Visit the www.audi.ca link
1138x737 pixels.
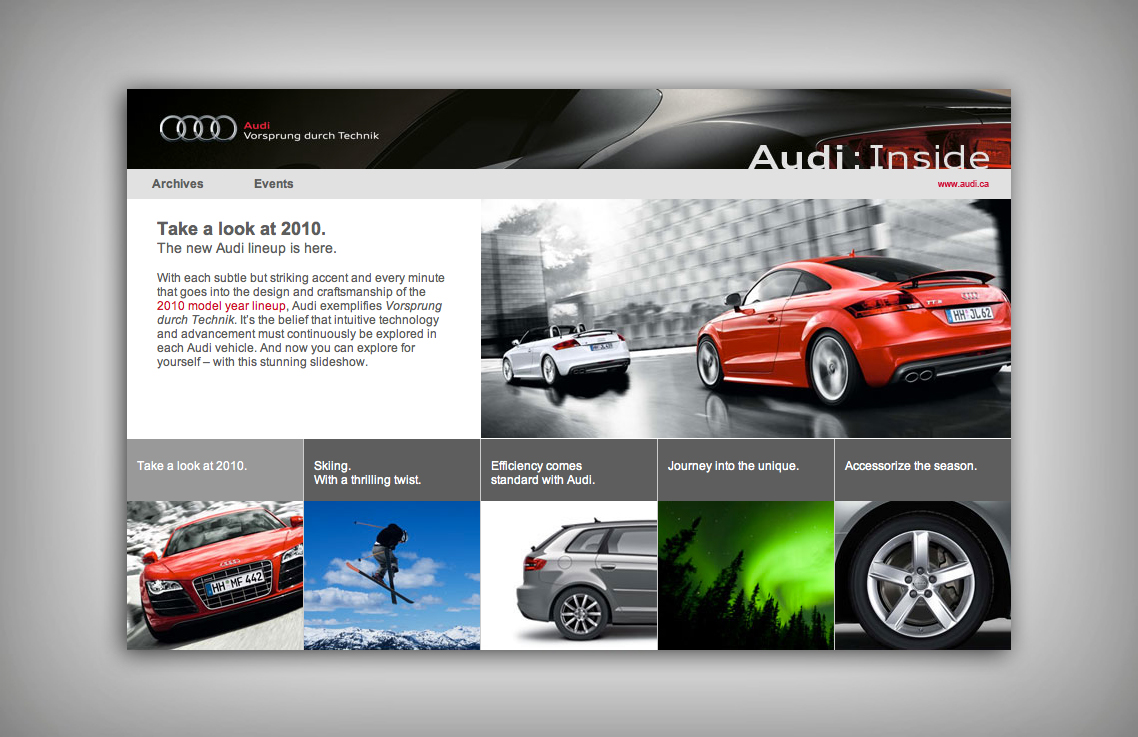coord(963,184)
